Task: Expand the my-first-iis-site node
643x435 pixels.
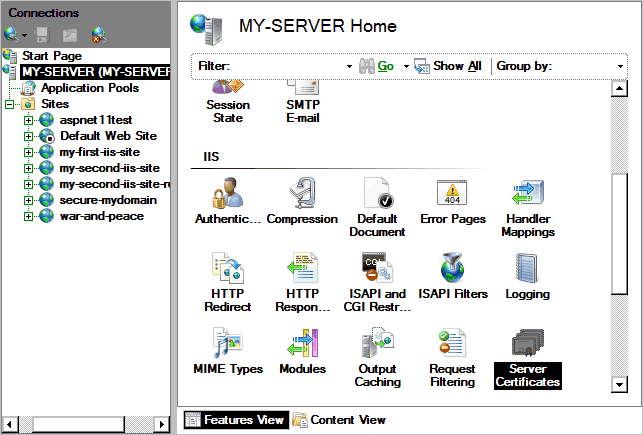Action: [x=28, y=152]
